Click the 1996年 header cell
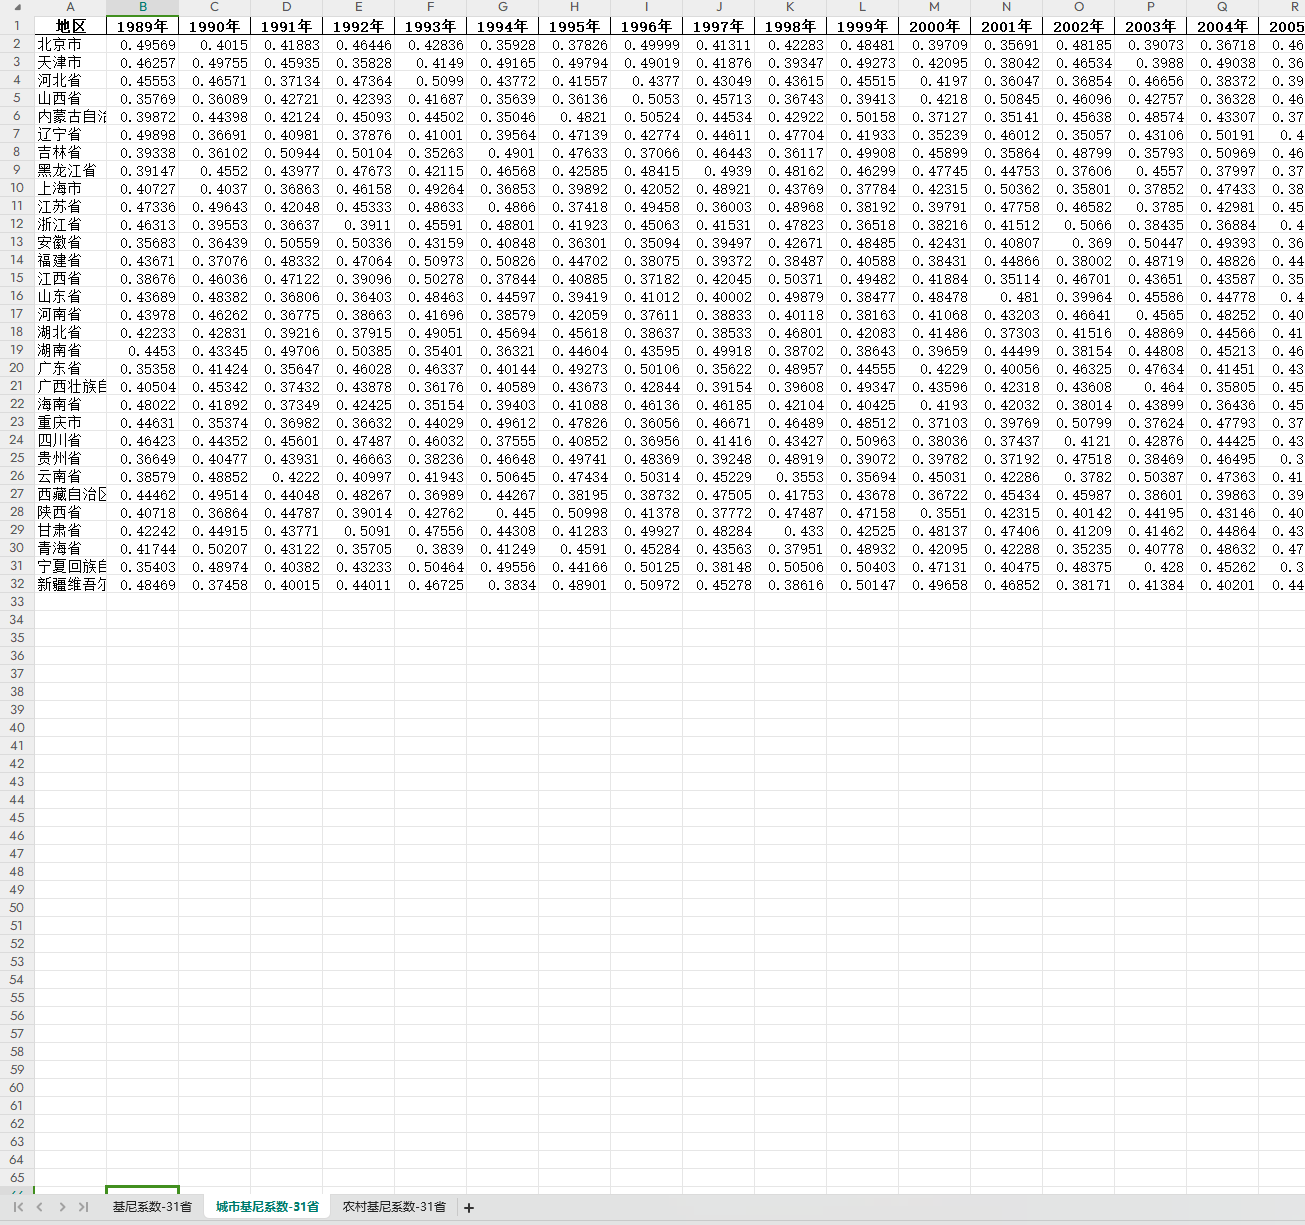 coord(646,26)
